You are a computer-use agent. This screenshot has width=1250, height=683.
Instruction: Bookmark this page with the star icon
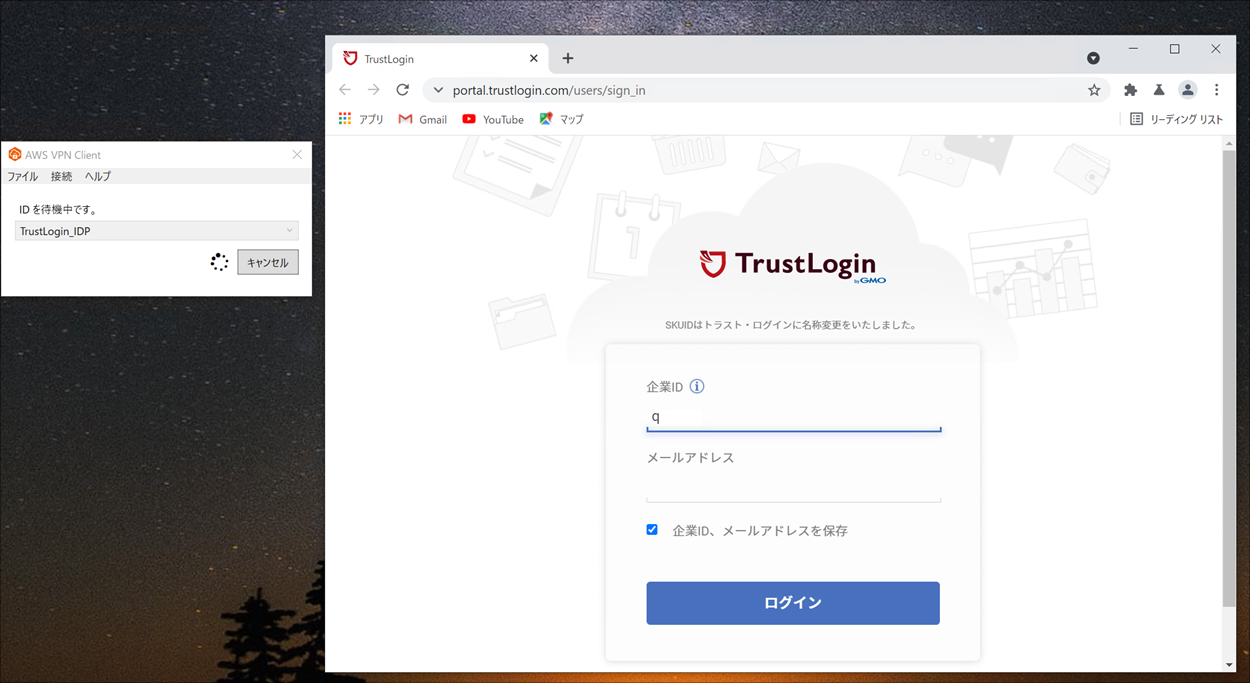[1094, 90]
